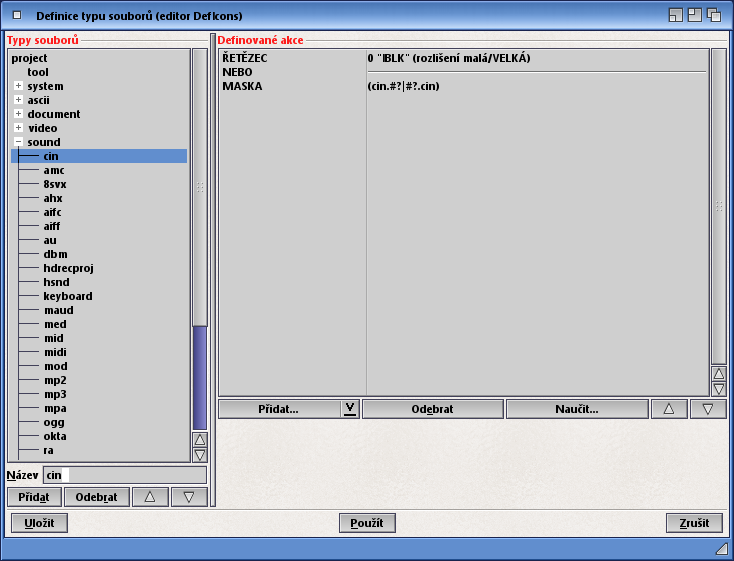Click the window resize gadget in bottom-right corner
The image size is (734, 561).
click(x=721, y=549)
